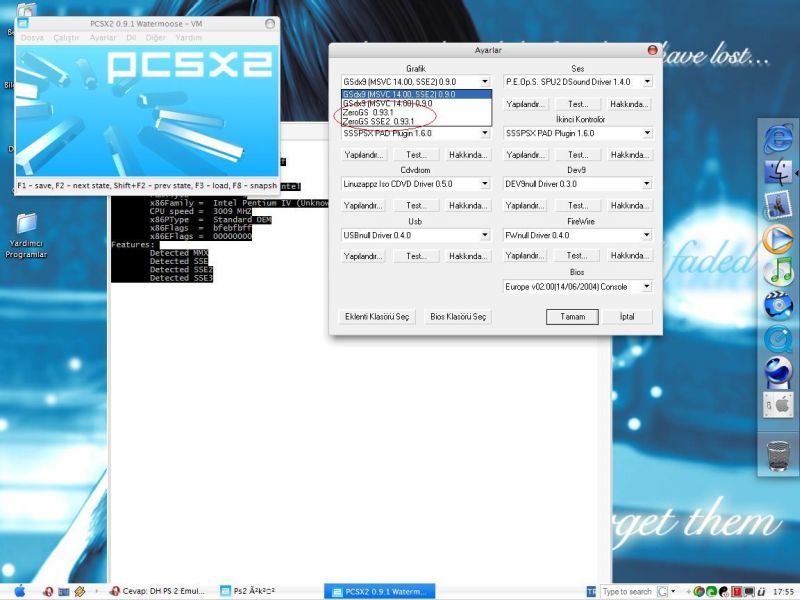Open the Dosya menu in PCSX2
Viewport: 800px width, 600px height.
(x=32, y=38)
